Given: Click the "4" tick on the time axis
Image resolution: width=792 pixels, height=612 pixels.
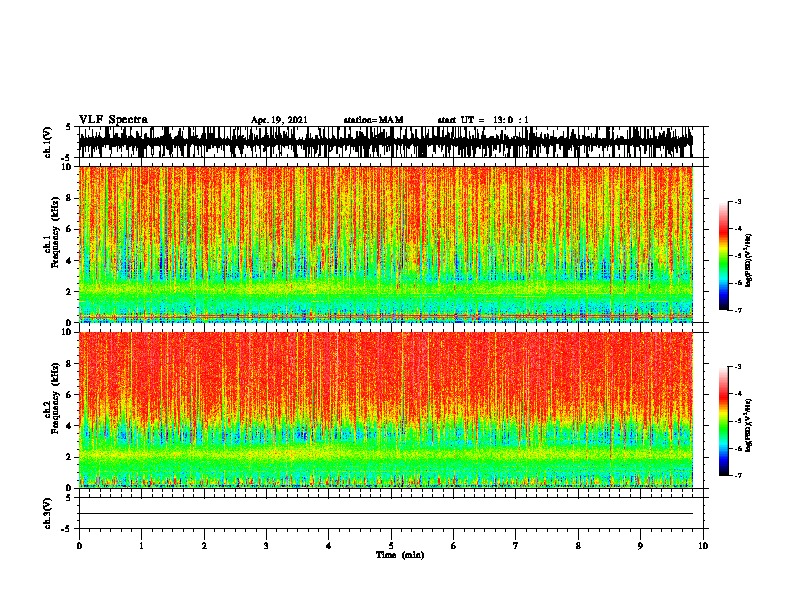Looking at the screenshot, I should coord(329,546).
